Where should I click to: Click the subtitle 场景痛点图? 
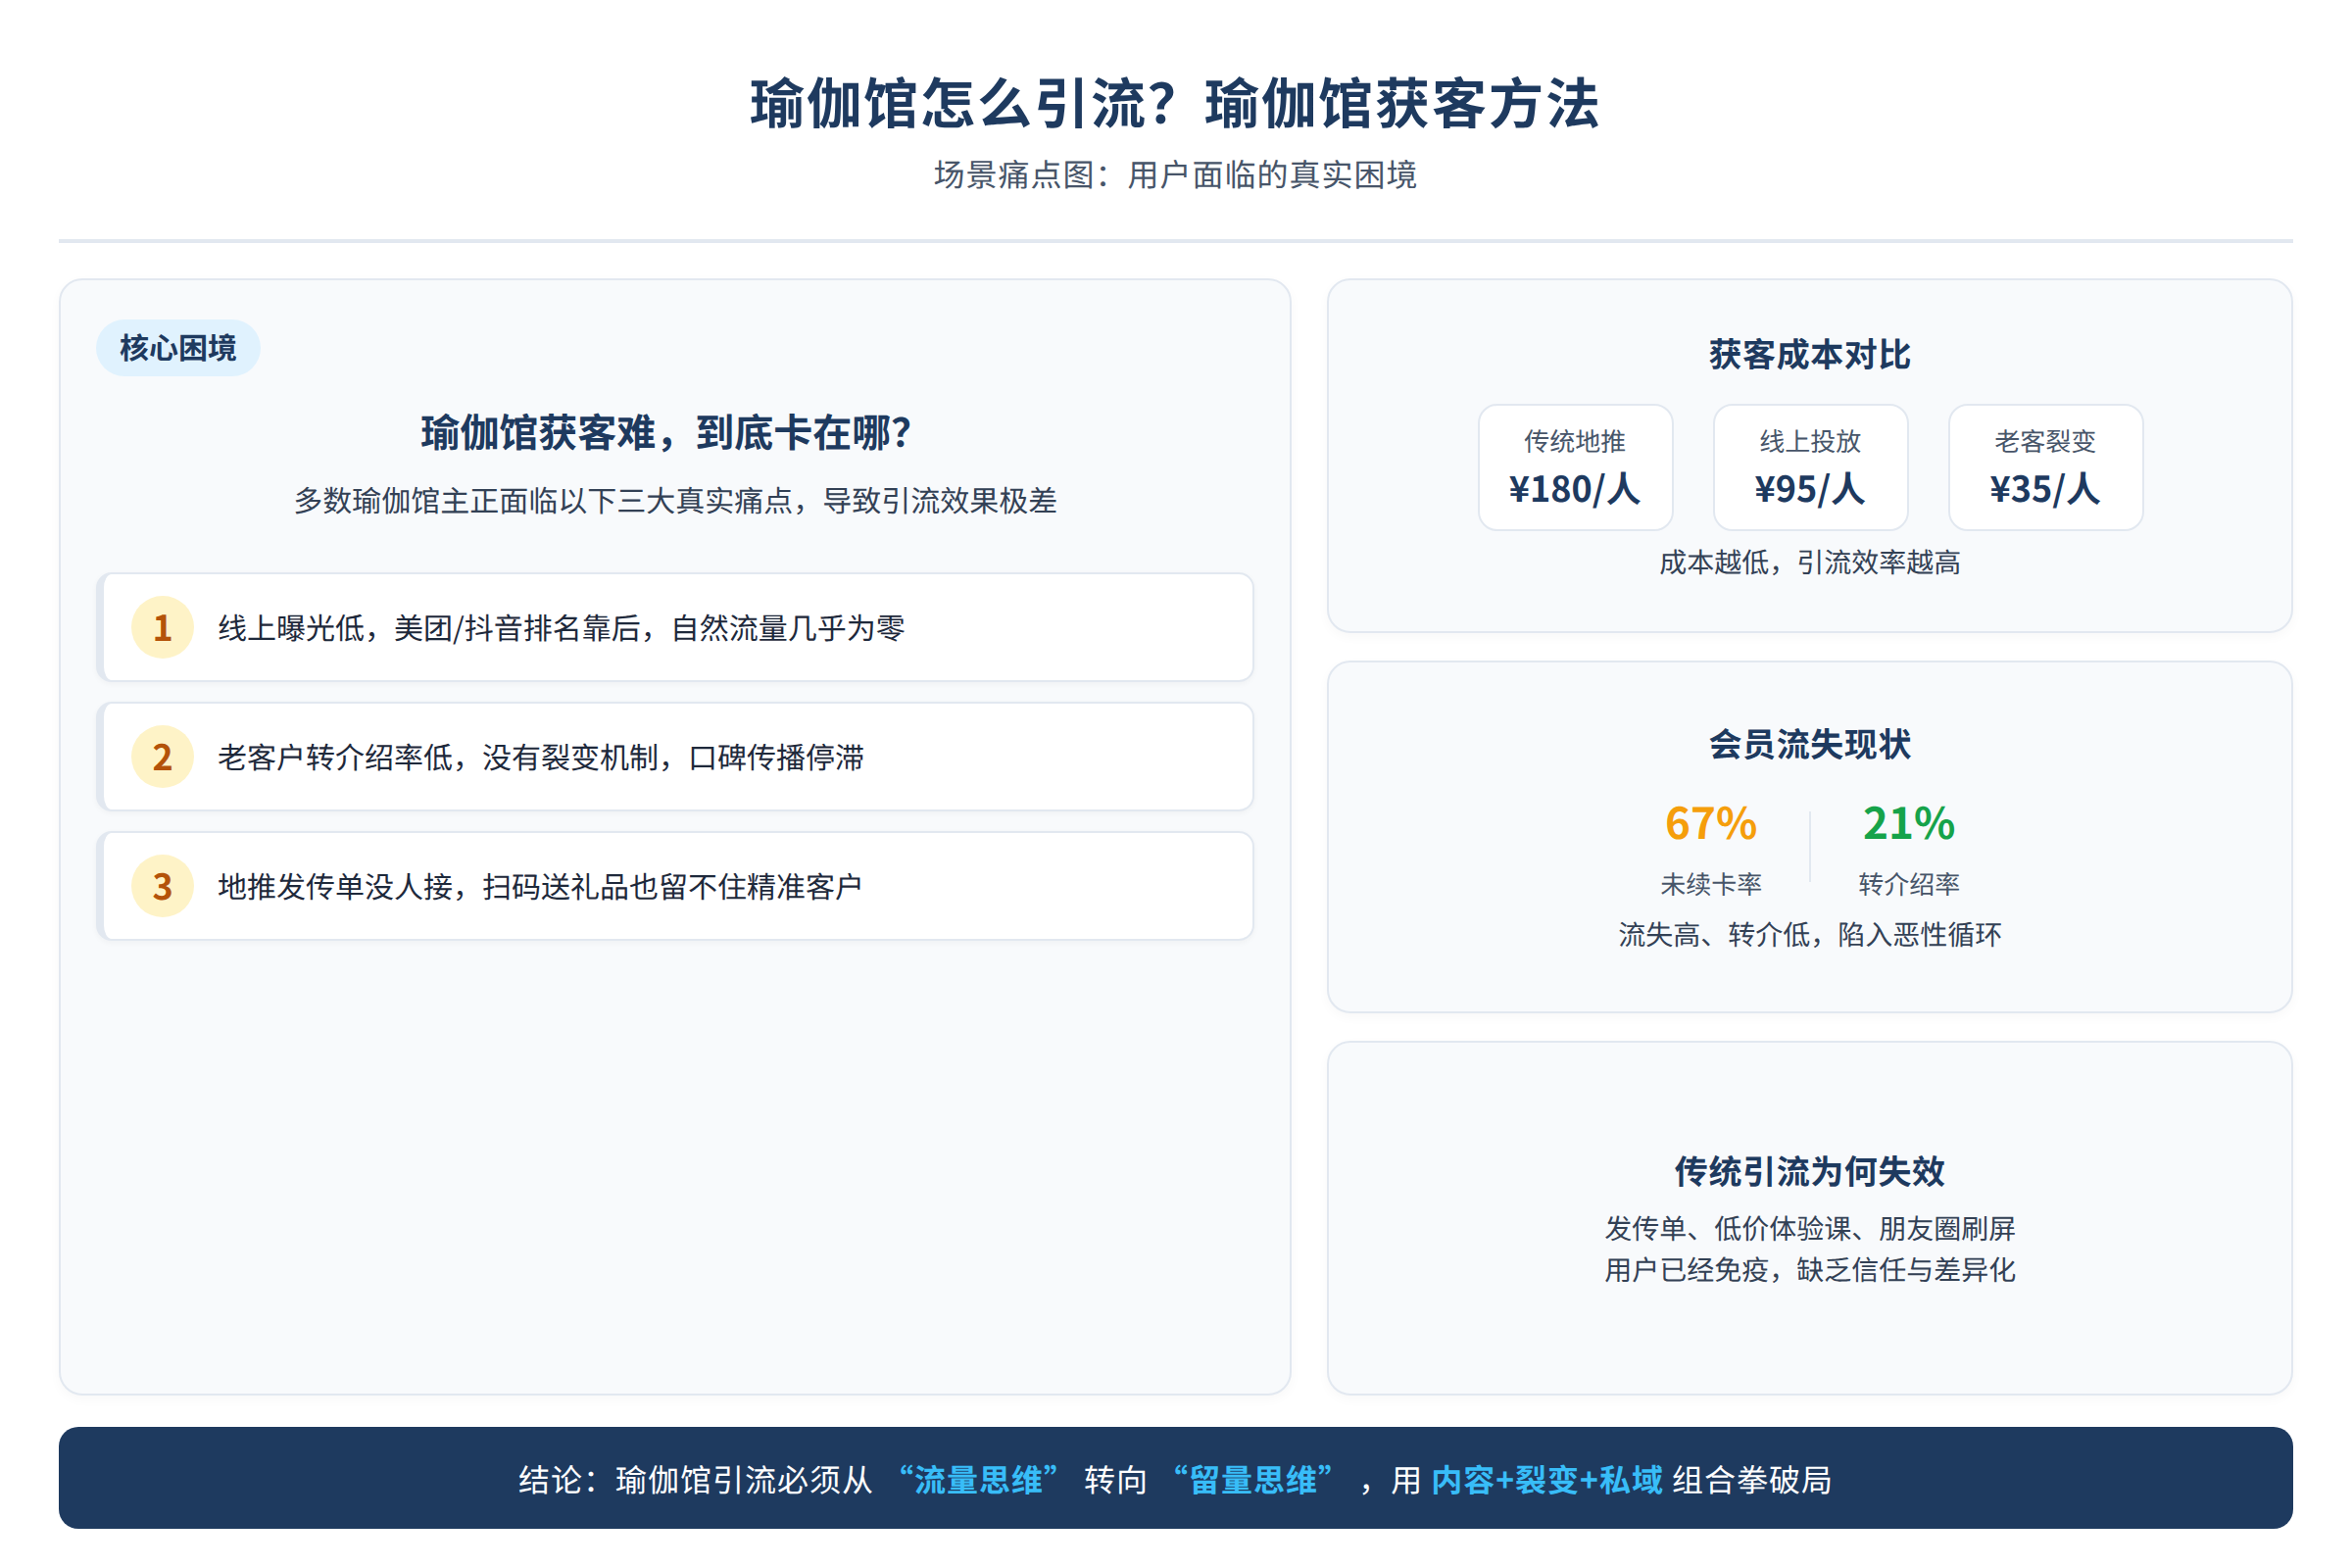1176,175
